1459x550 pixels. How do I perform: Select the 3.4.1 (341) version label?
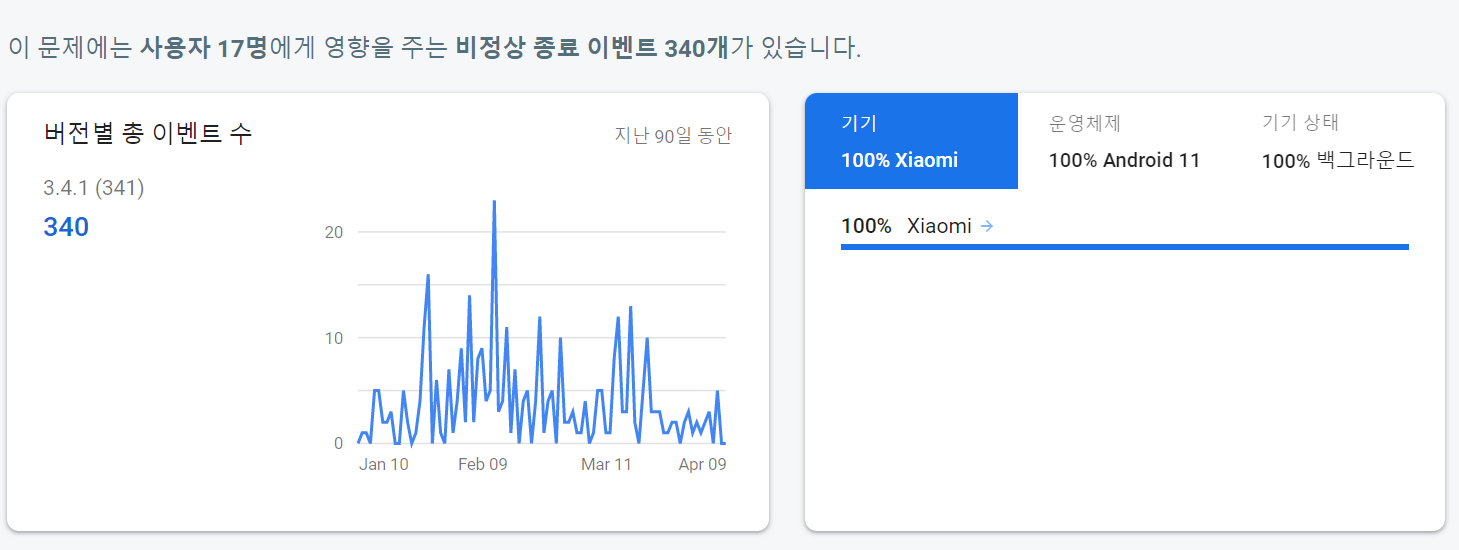tap(94, 188)
